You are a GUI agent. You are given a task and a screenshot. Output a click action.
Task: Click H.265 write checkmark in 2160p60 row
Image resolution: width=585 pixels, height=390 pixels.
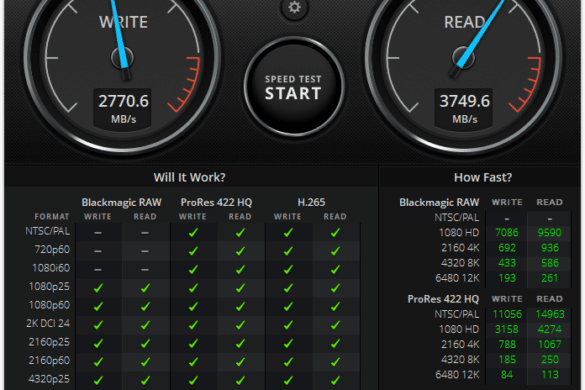(288, 362)
